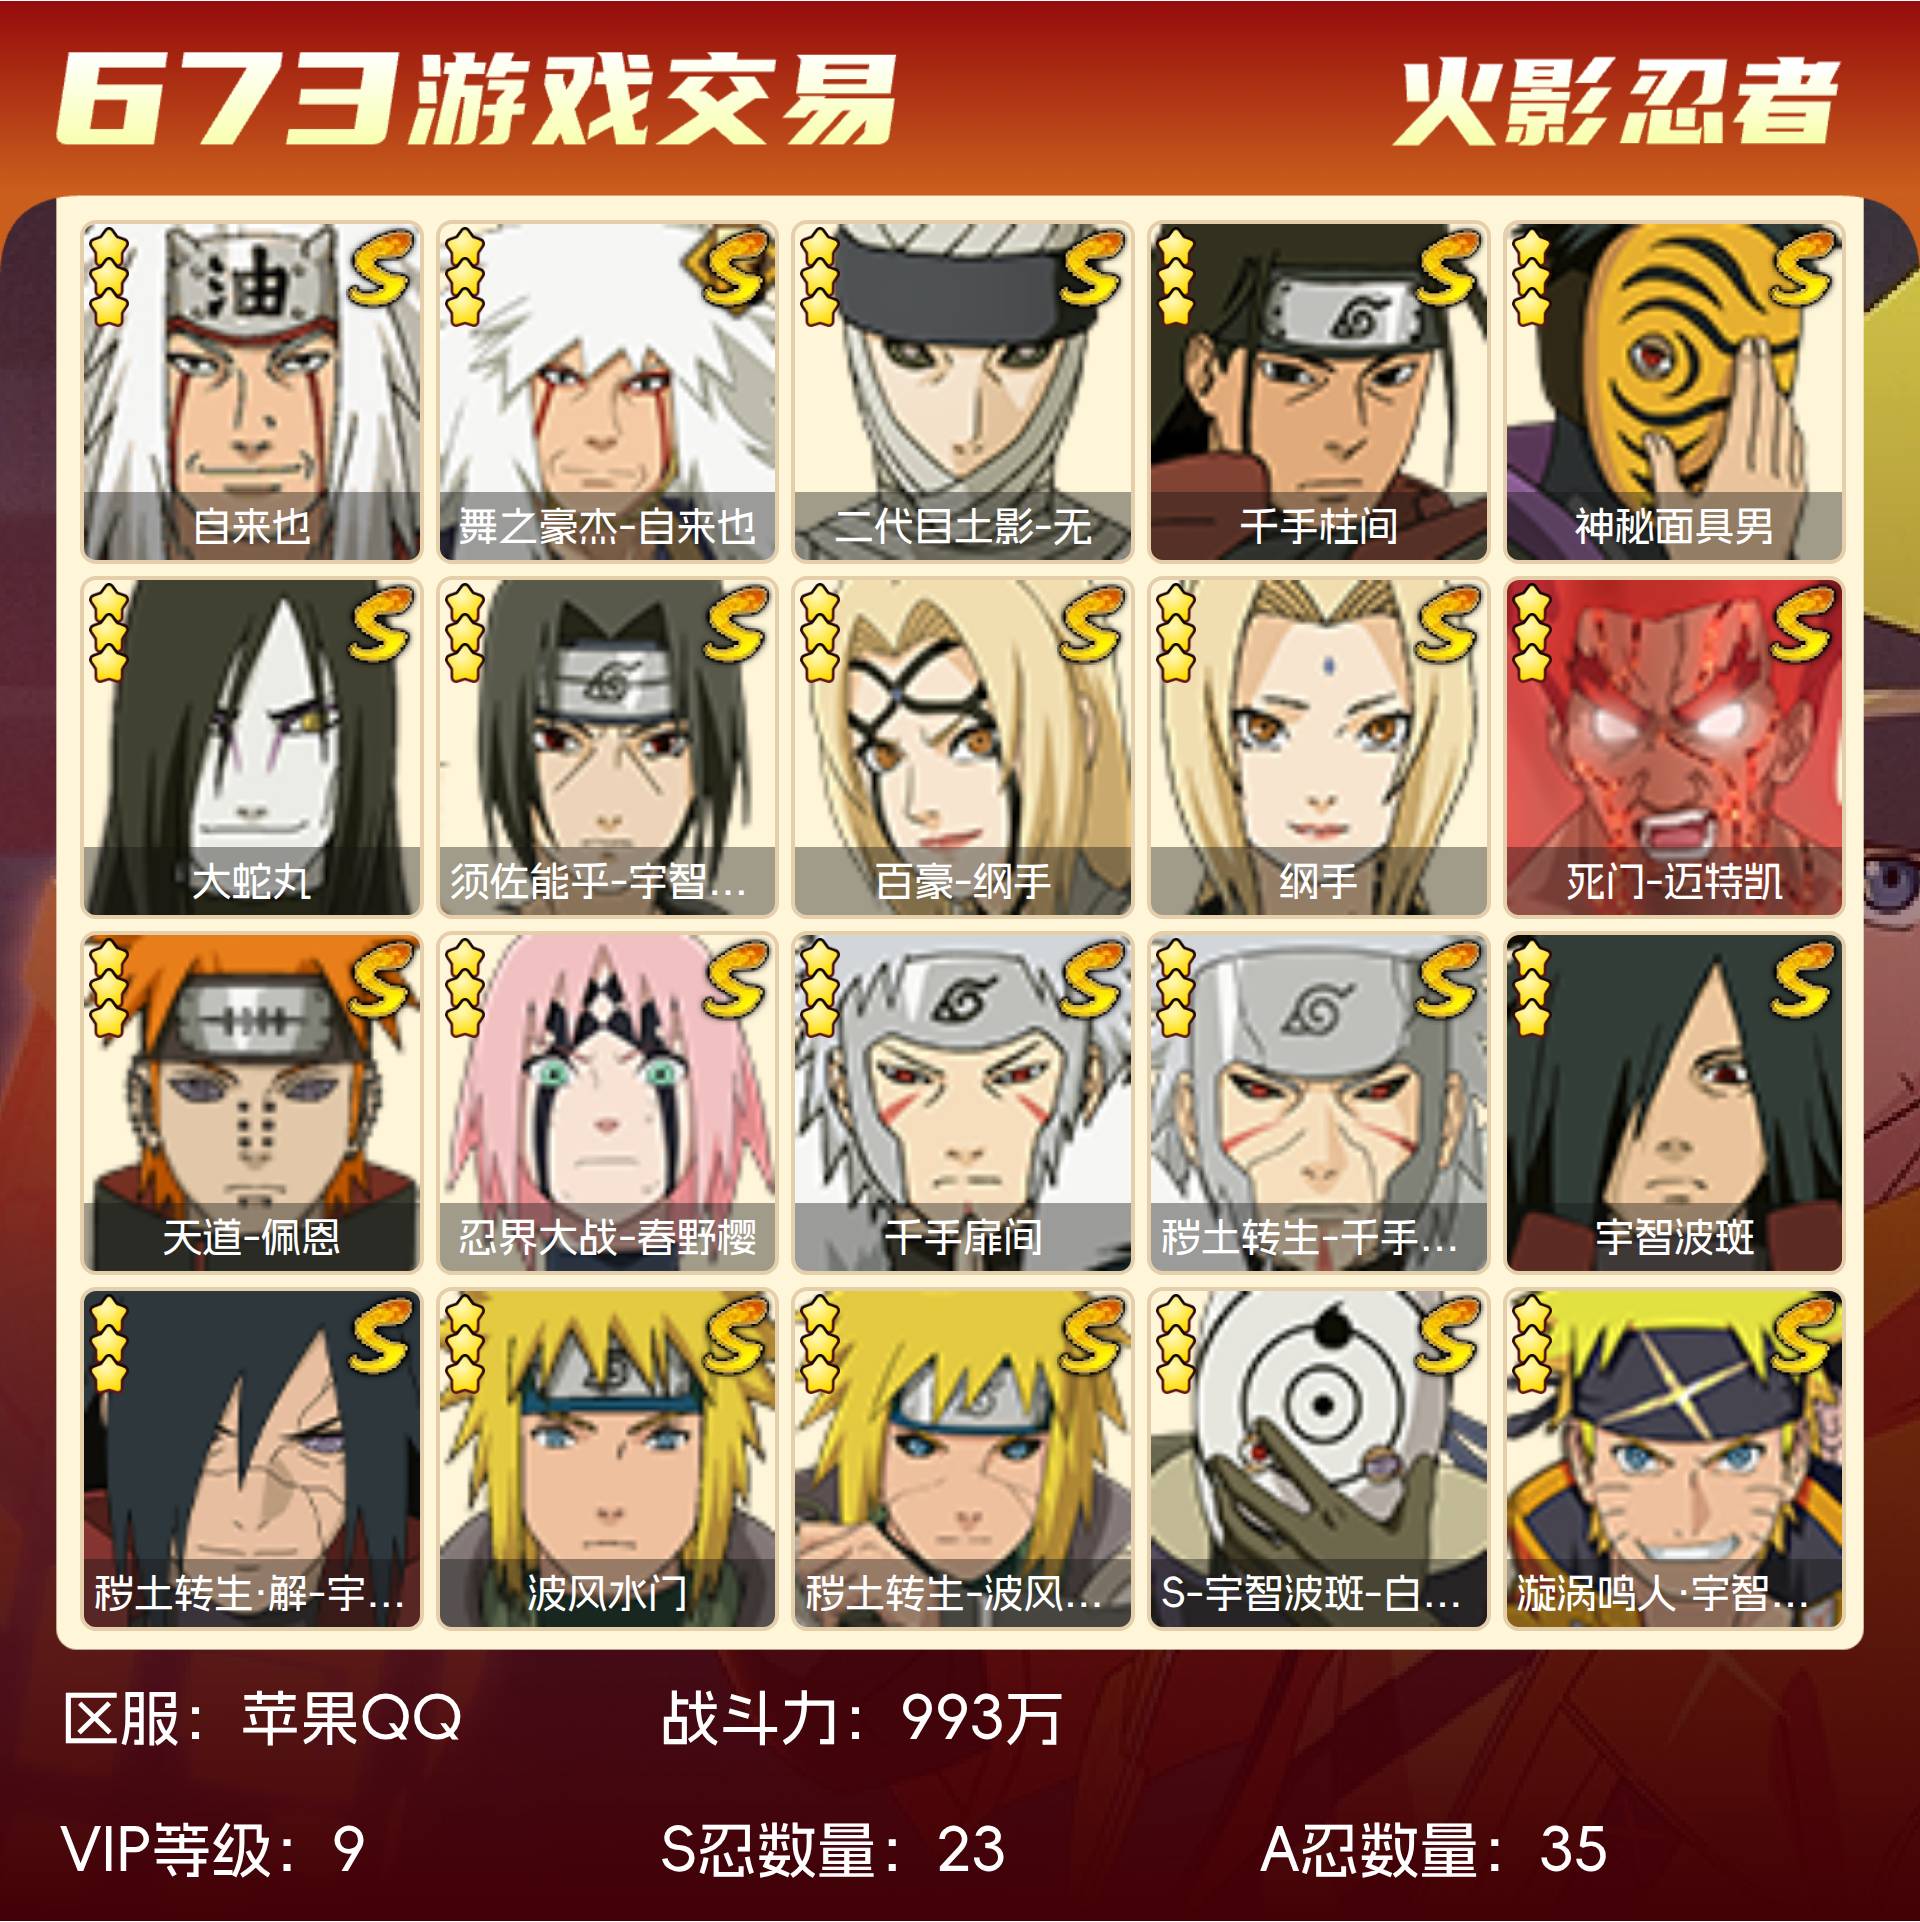Choose the 神秘面具男 masked character card
Screen dimensions: 1920x1922
click(1675, 391)
